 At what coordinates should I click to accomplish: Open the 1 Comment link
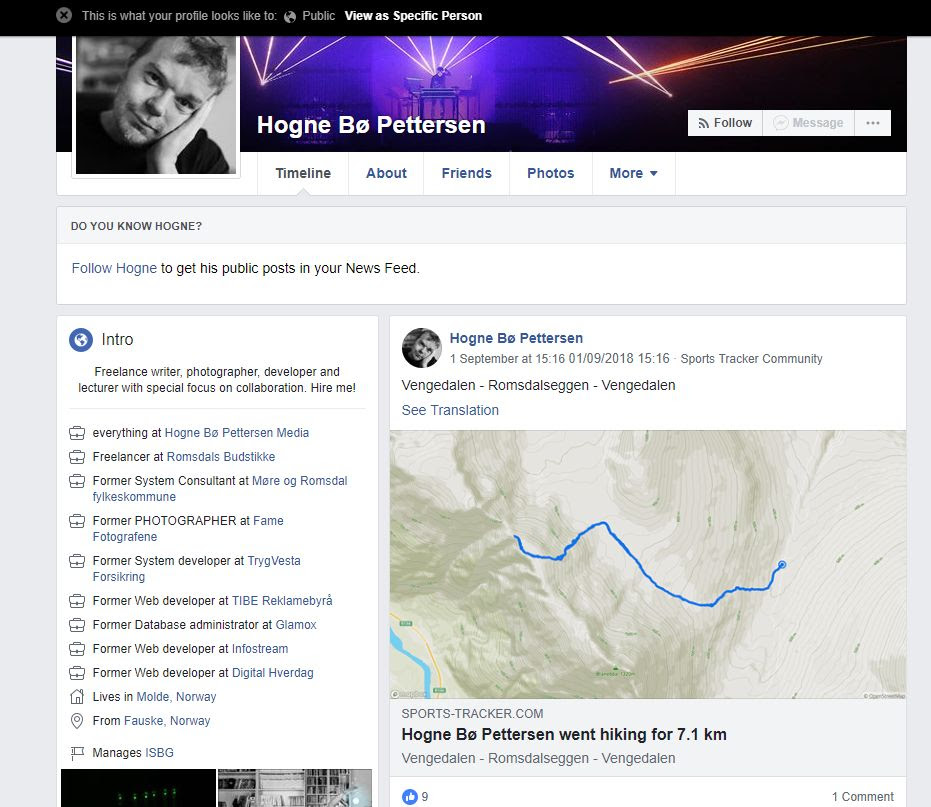(862, 797)
